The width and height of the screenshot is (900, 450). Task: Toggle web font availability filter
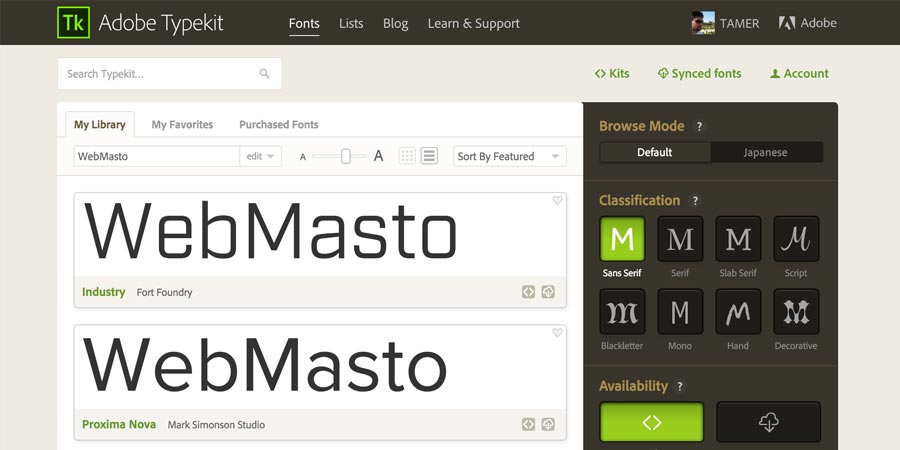pos(651,422)
